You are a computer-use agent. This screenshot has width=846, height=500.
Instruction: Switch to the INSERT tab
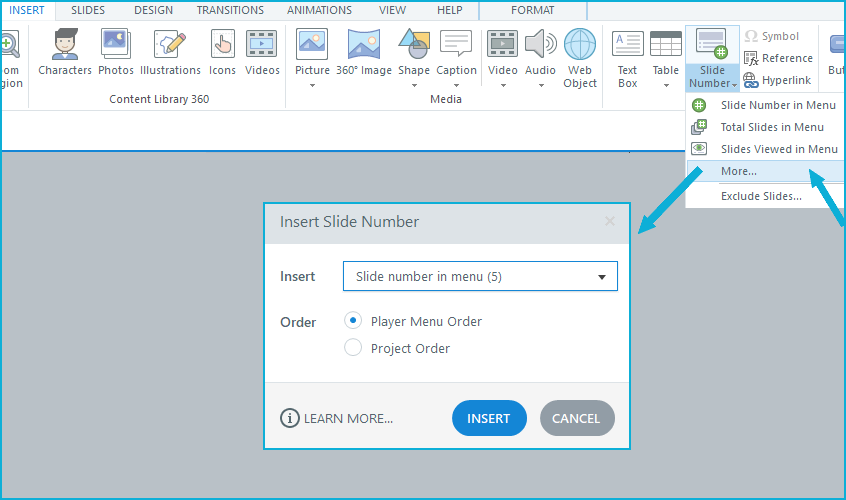tap(27, 10)
